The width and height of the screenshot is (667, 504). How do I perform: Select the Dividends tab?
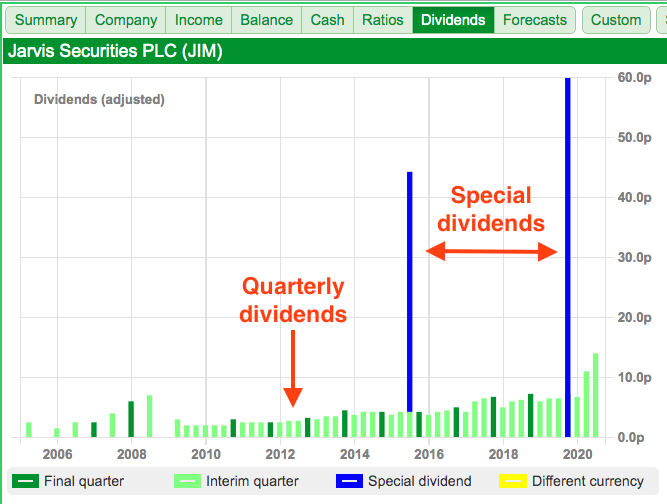(x=453, y=20)
